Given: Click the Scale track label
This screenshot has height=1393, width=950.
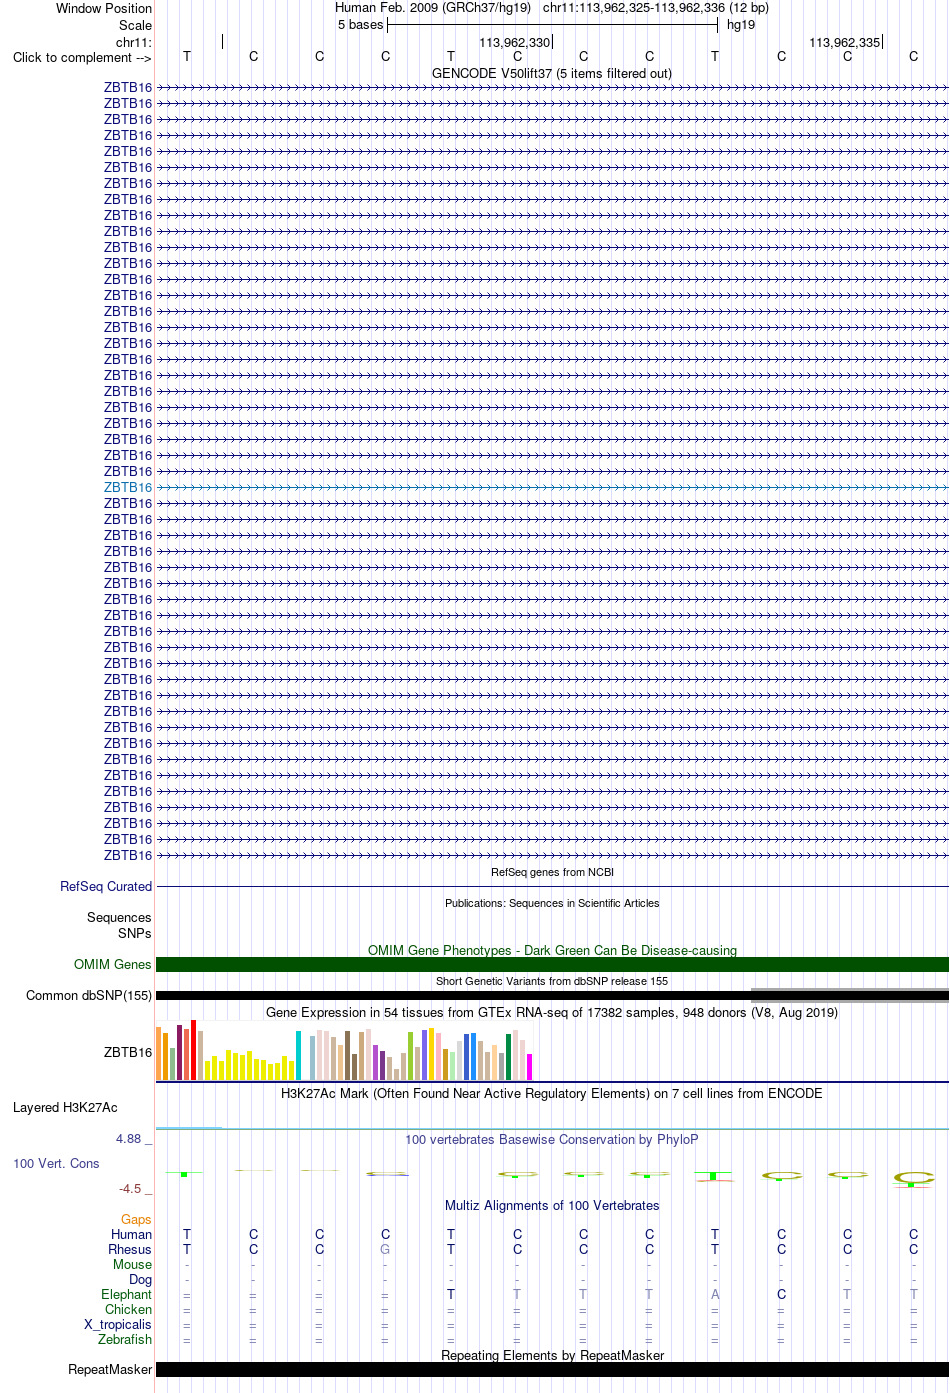Looking at the screenshot, I should [x=136, y=25].
